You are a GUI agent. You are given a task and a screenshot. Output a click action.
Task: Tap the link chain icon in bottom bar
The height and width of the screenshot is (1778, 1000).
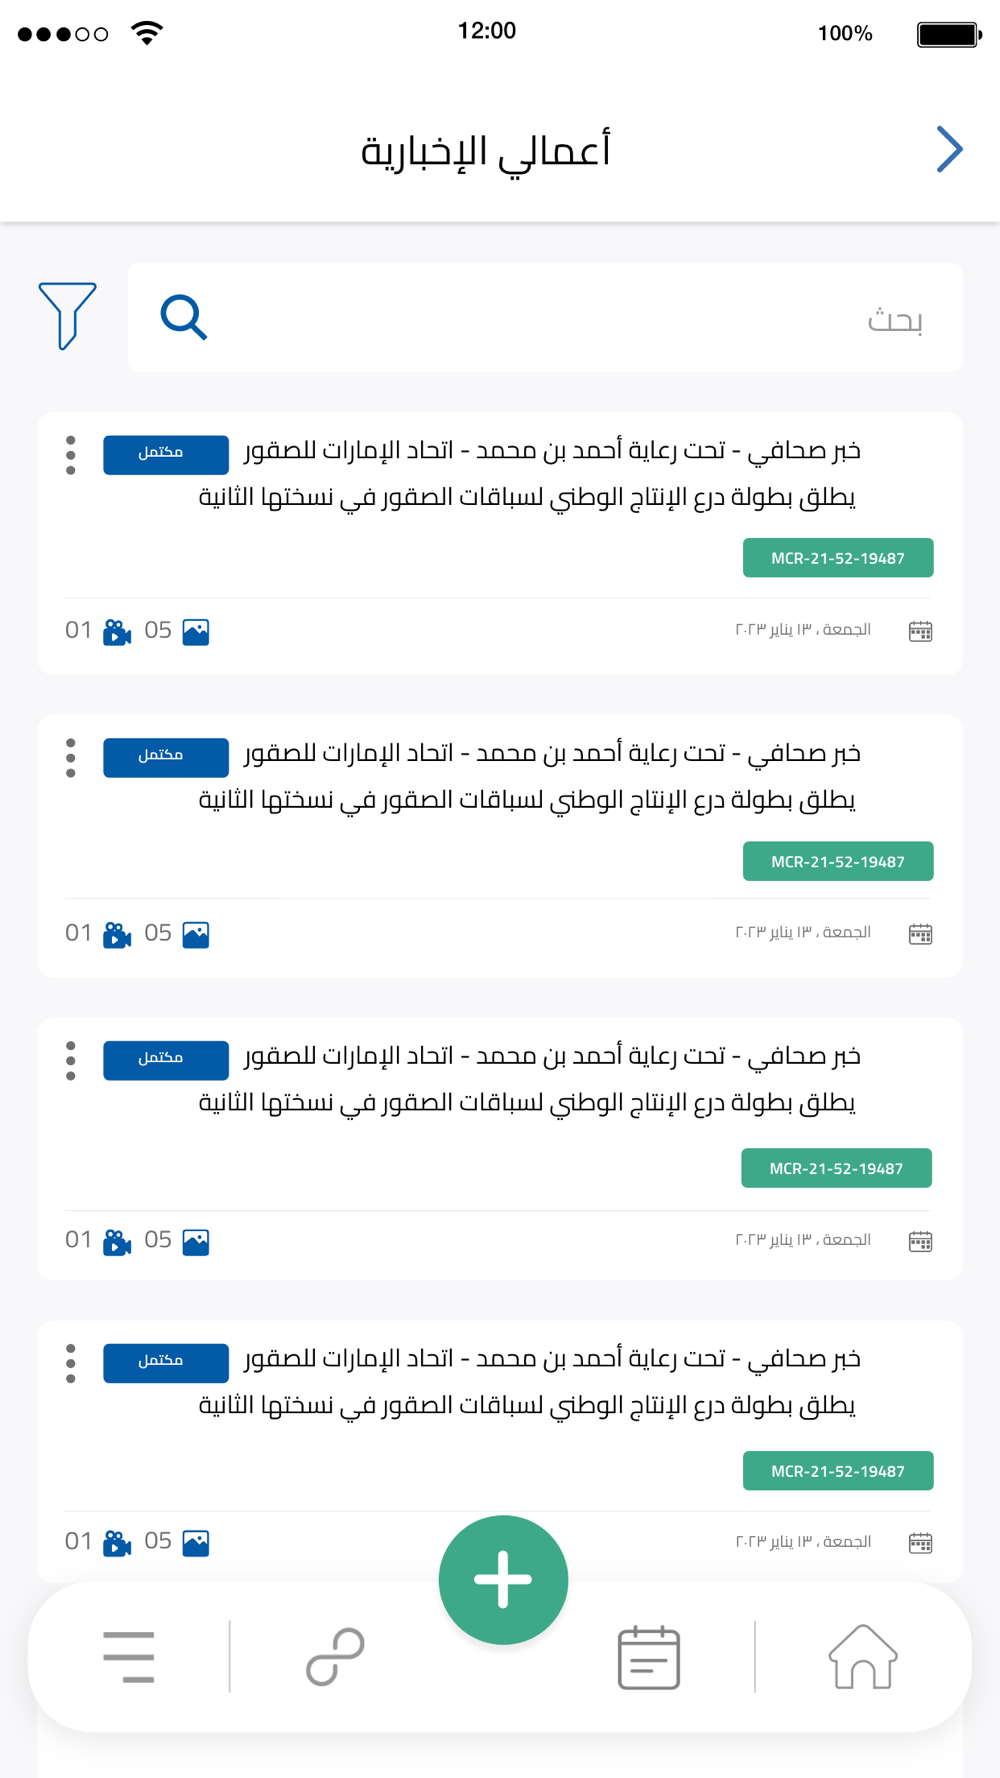click(x=335, y=1657)
